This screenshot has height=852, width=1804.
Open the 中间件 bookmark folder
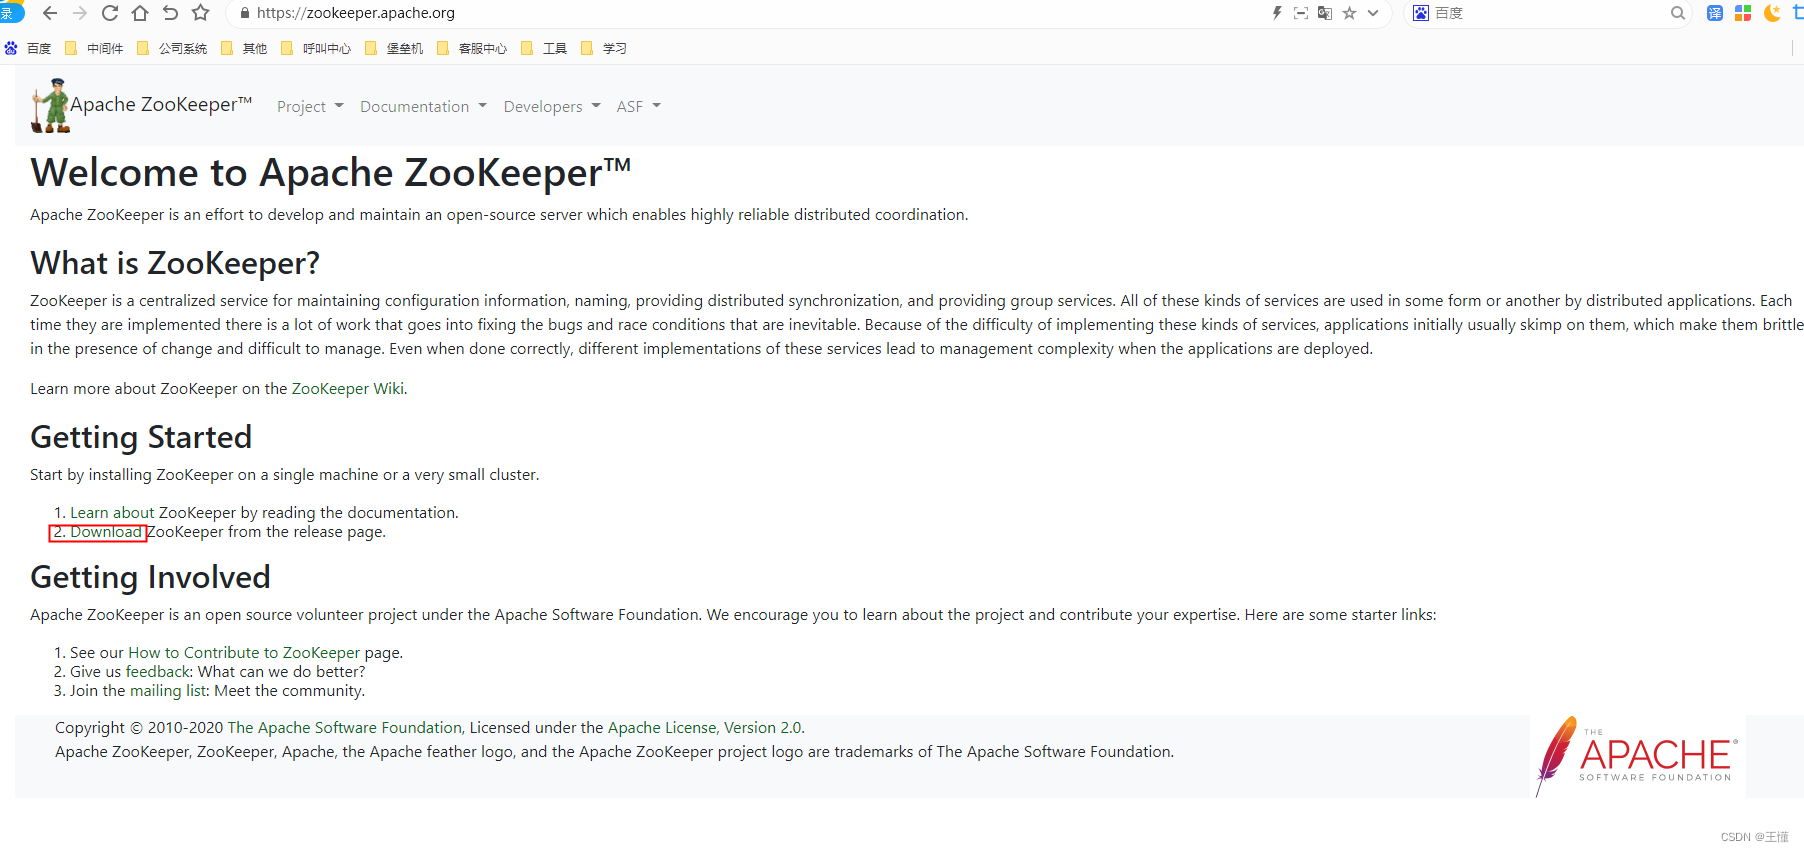pos(94,48)
